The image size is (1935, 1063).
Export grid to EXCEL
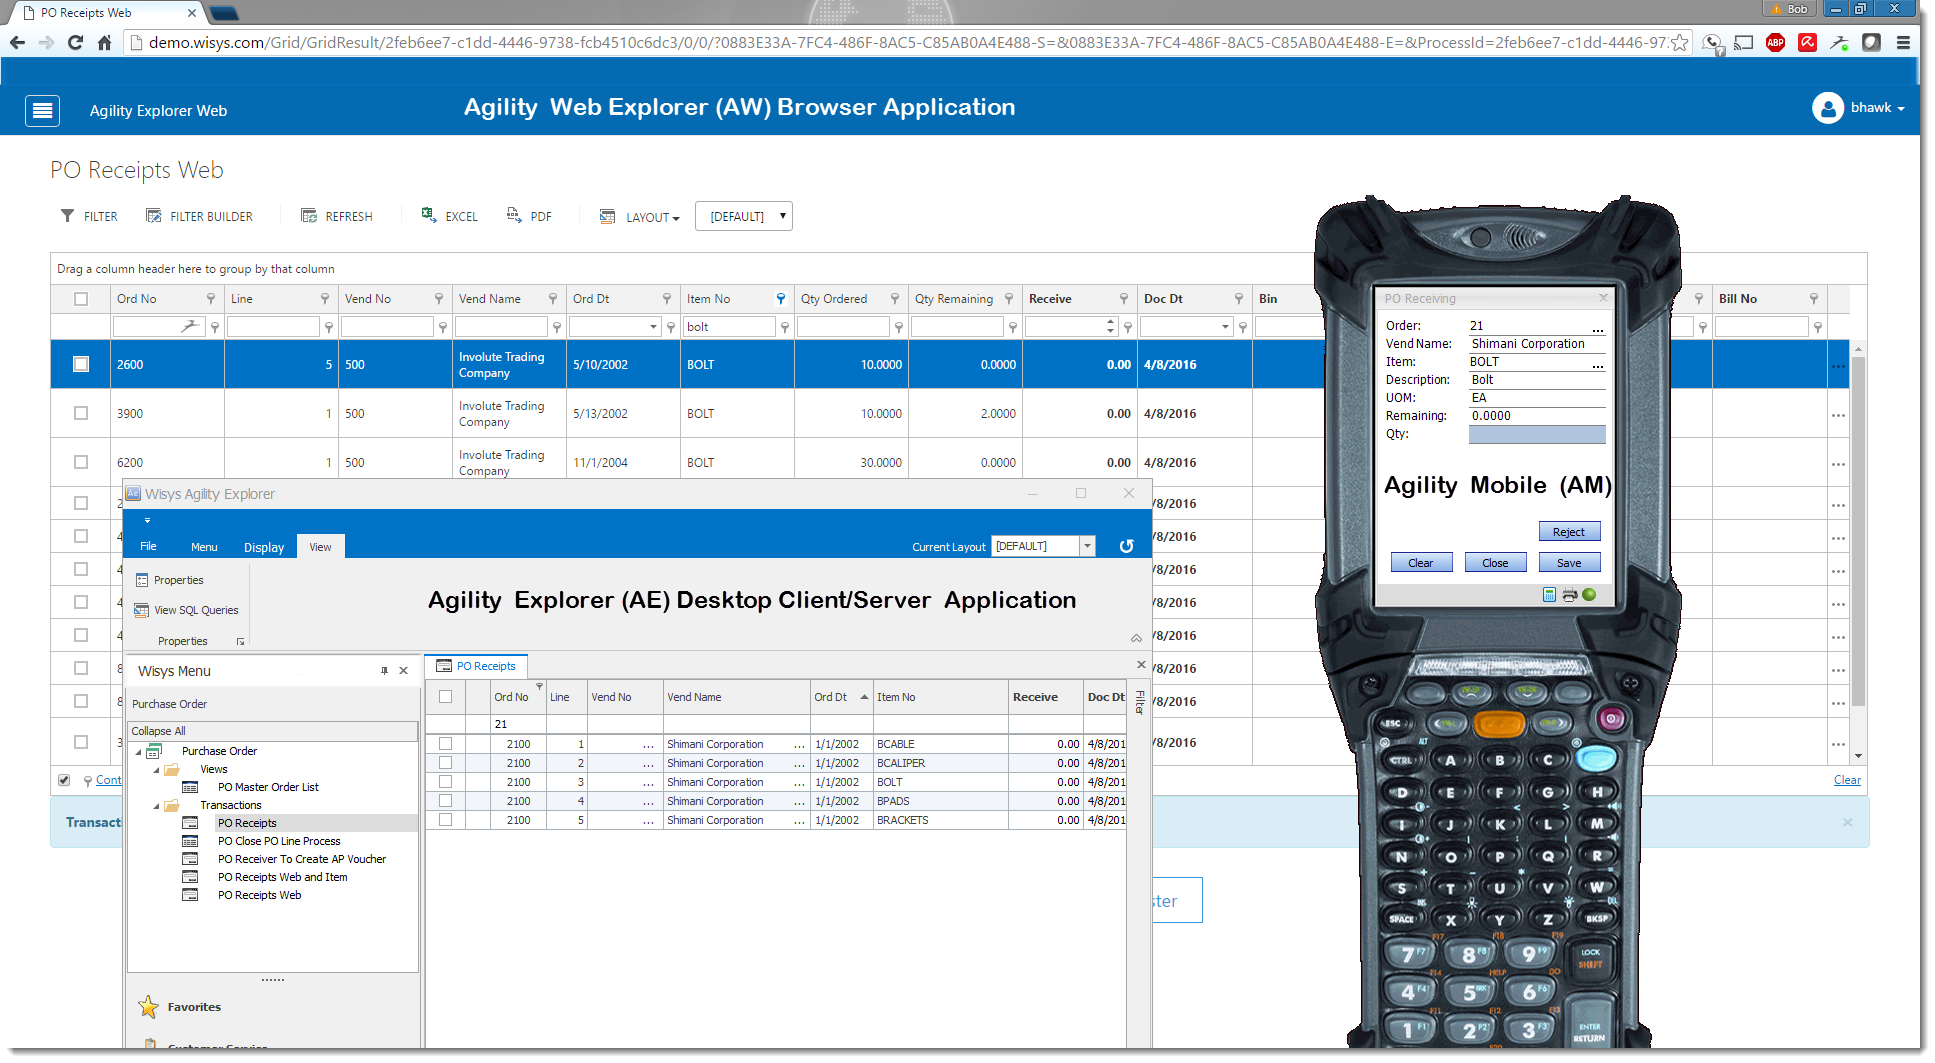pyautogui.click(x=449, y=216)
